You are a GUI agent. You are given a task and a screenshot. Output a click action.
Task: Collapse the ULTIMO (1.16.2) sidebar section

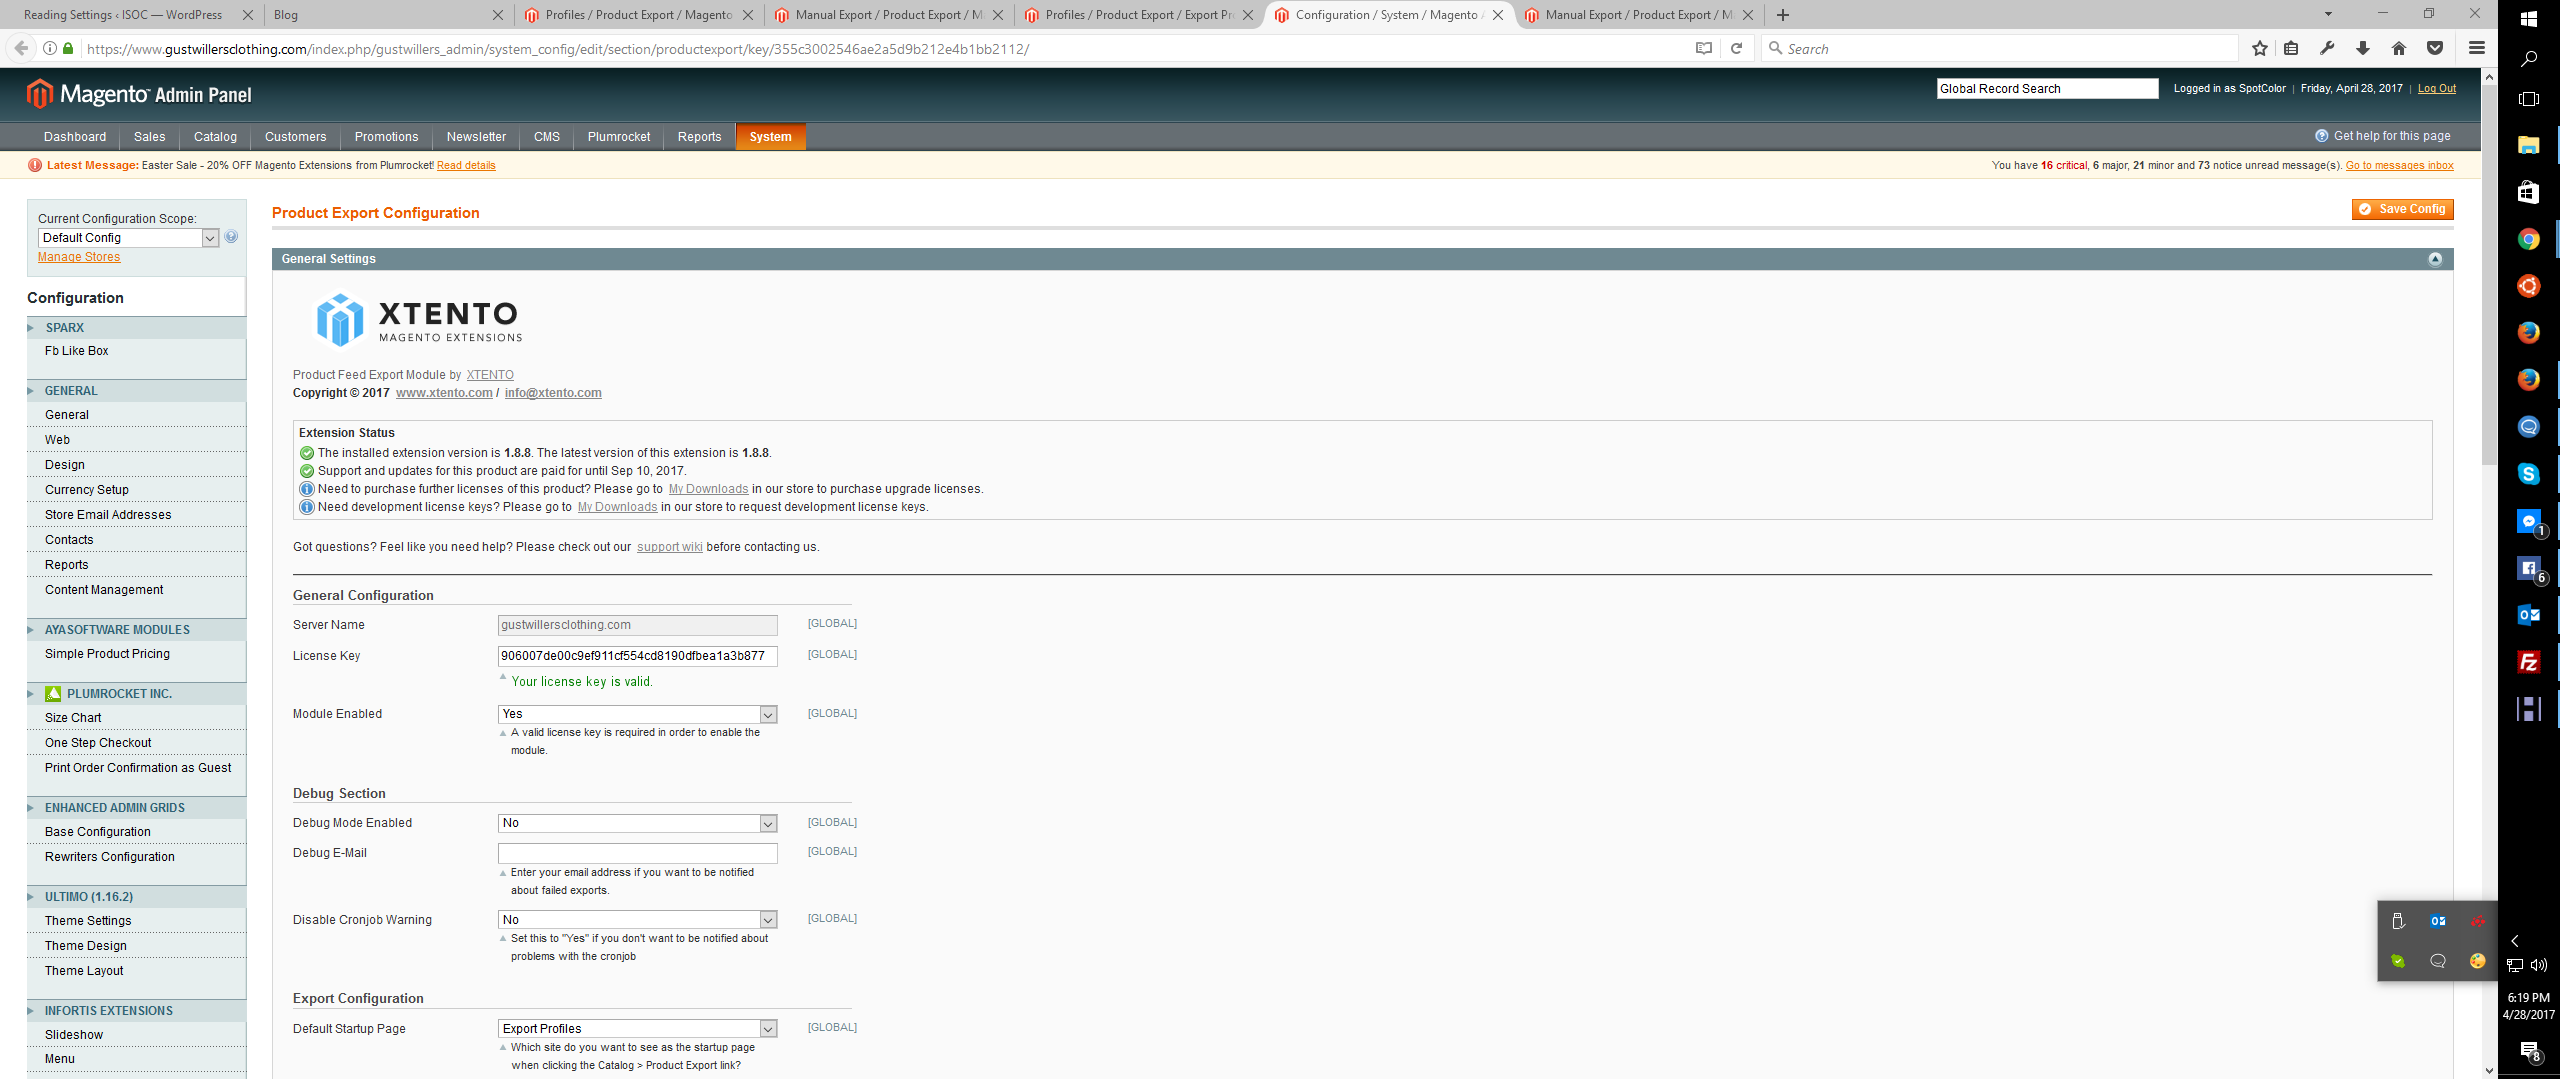136,897
